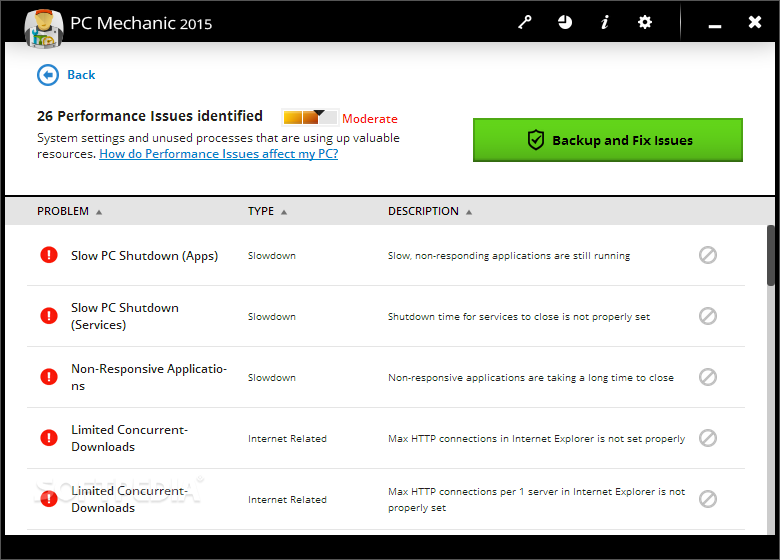This screenshot has width=780, height=560.
Task: Click the red Moderate severity label
Action: click(x=370, y=119)
